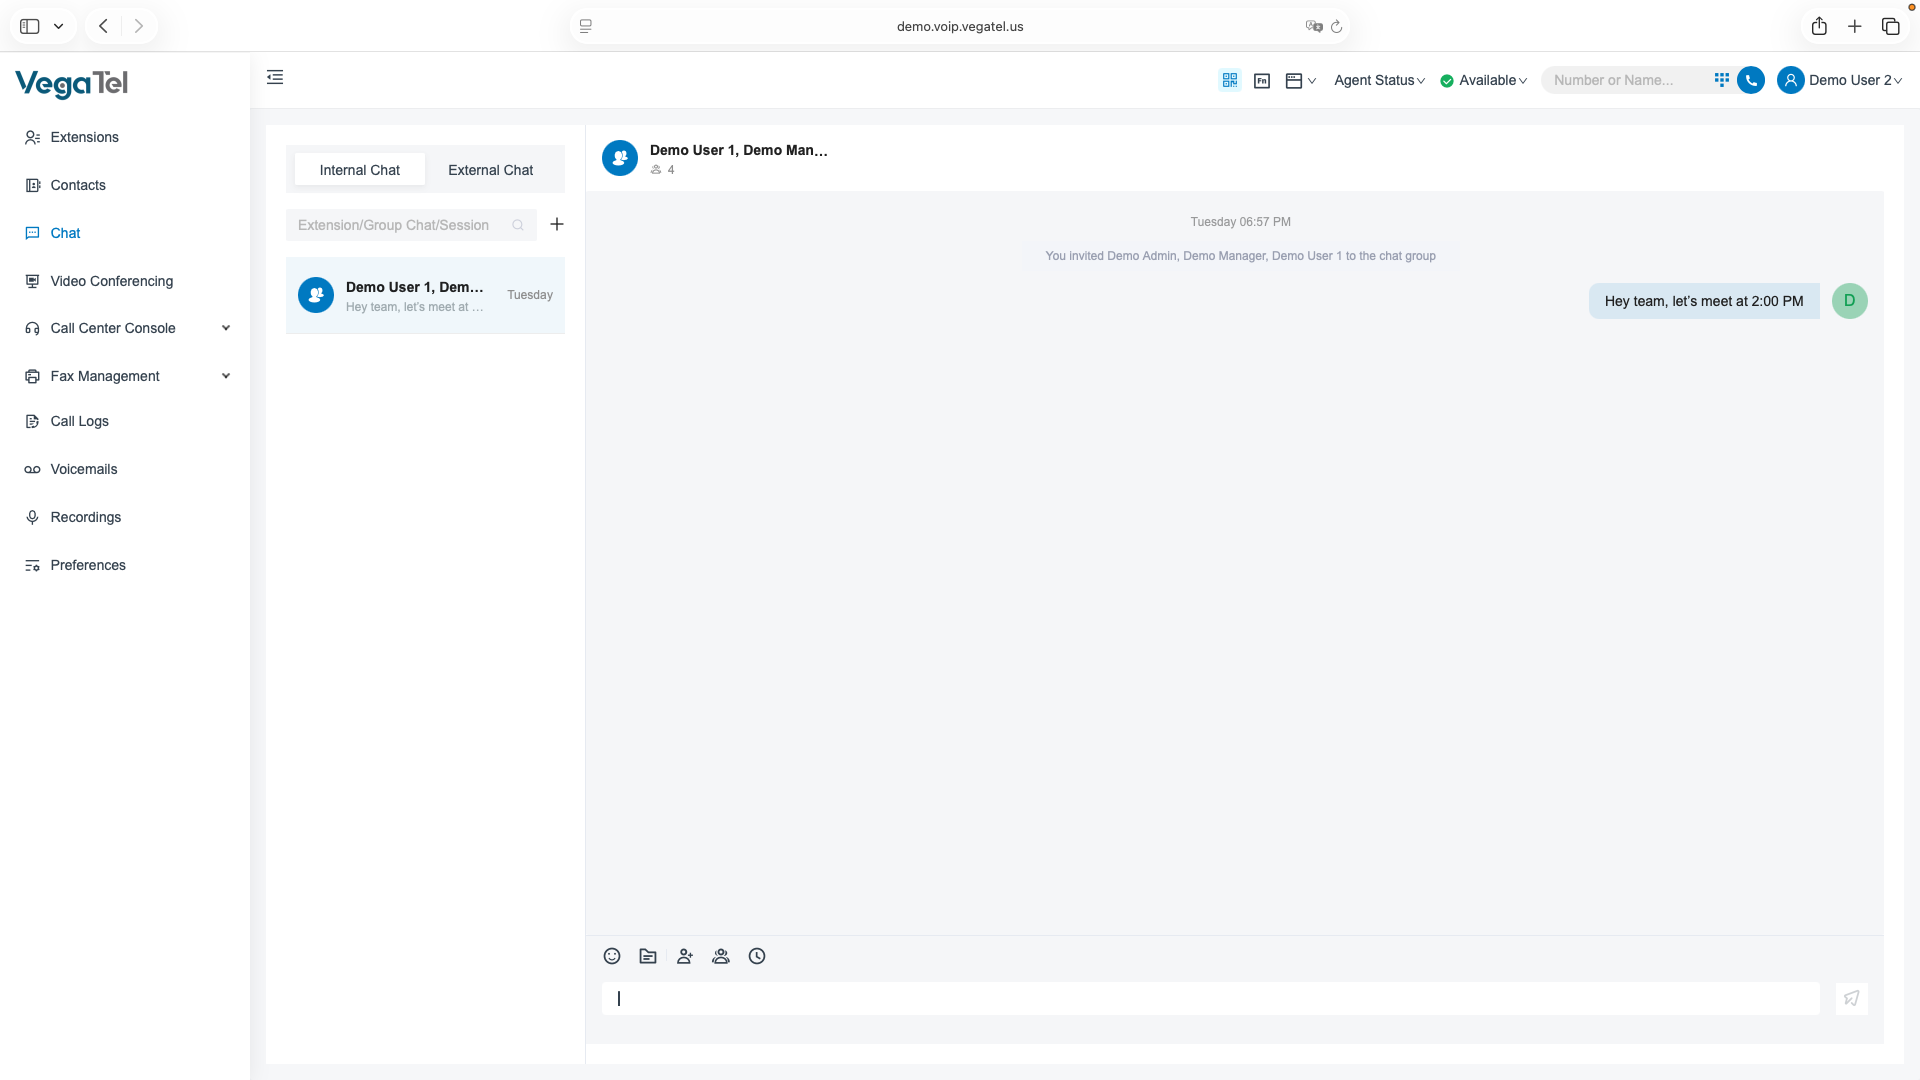Open the Agent Status dropdown

(x=1379, y=80)
